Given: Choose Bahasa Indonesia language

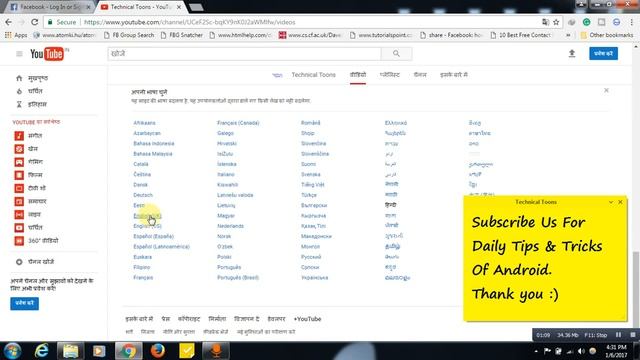Looking at the screenshot, I should click(x=153, y=143).
